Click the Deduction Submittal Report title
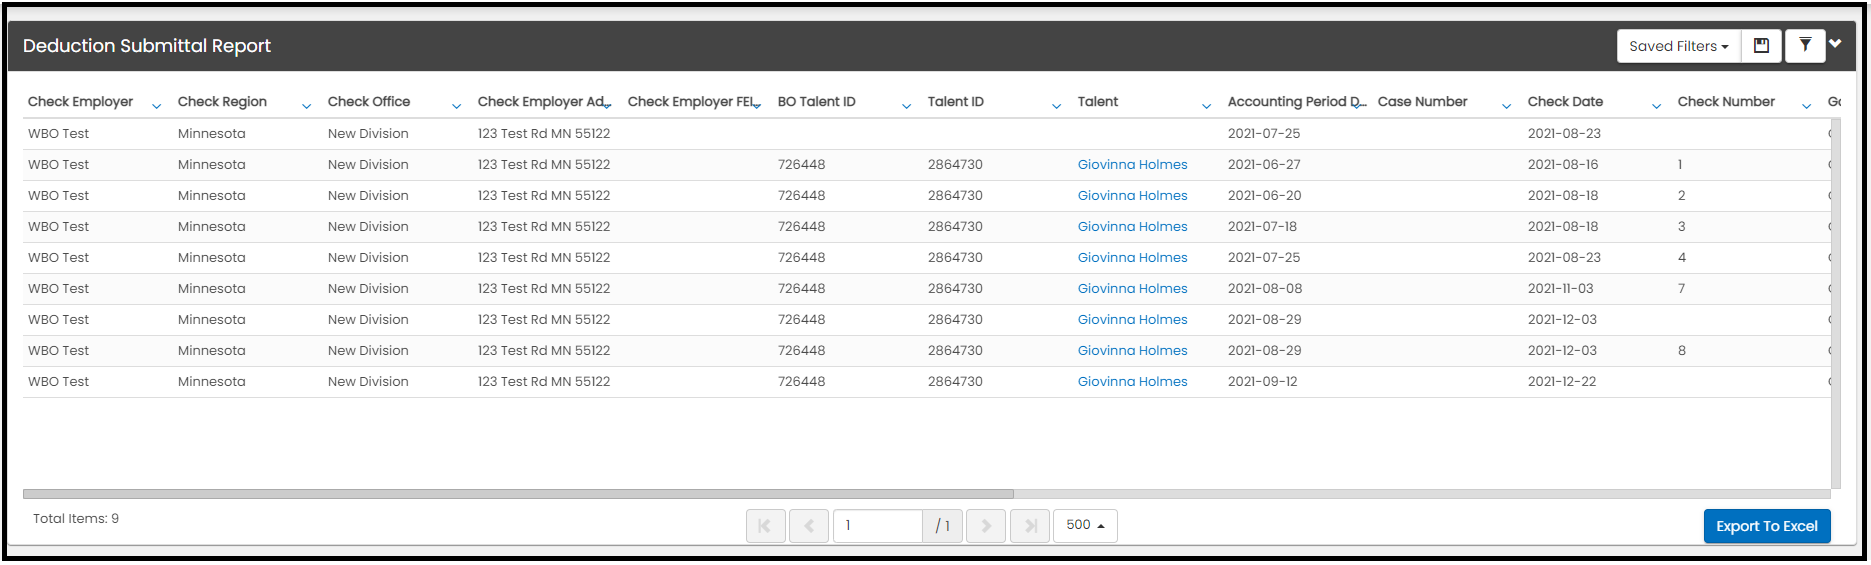Screen dimensions: 1871x565 [147, 46]
